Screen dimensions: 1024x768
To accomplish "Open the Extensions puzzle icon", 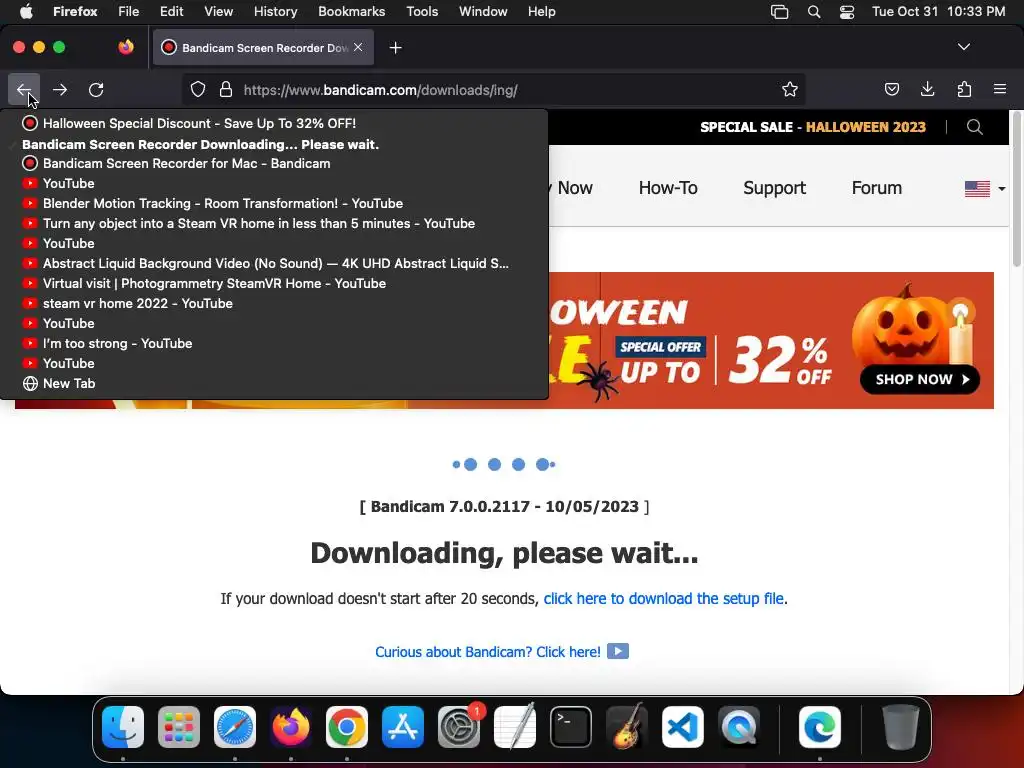I will pos(964,89).
